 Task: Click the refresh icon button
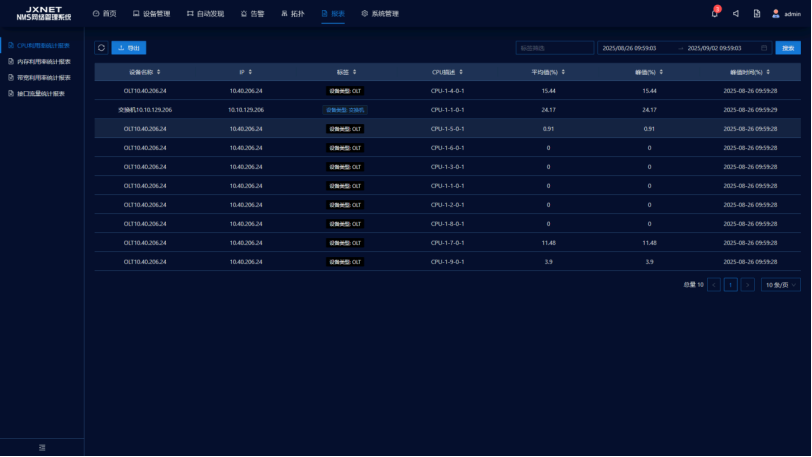tap(101, 47)
